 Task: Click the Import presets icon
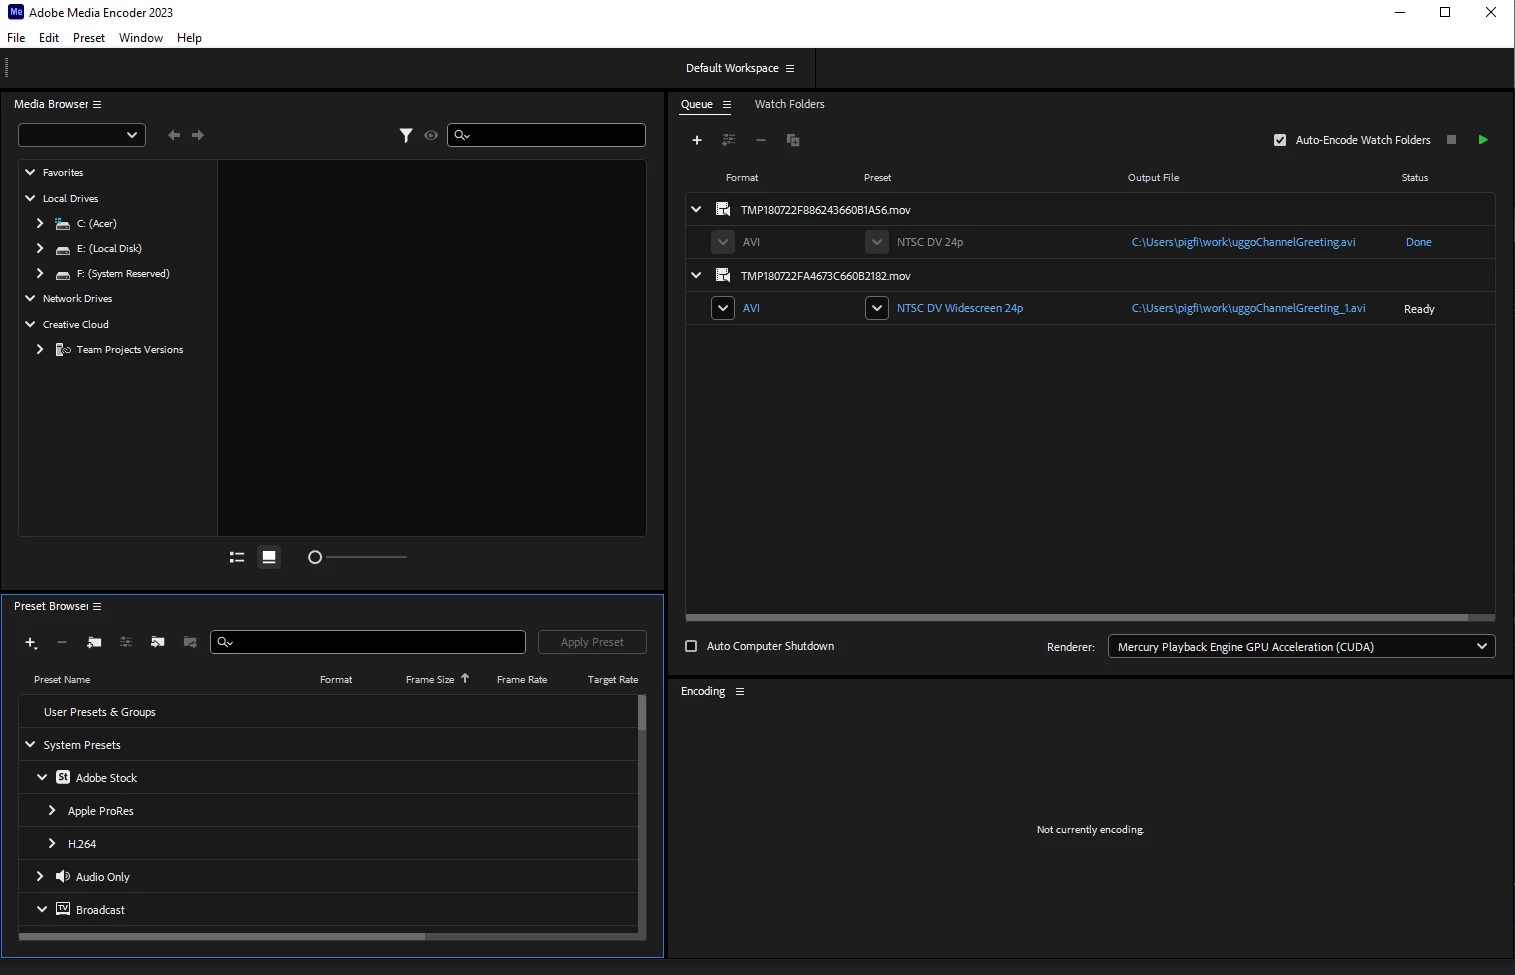[158, 642]
